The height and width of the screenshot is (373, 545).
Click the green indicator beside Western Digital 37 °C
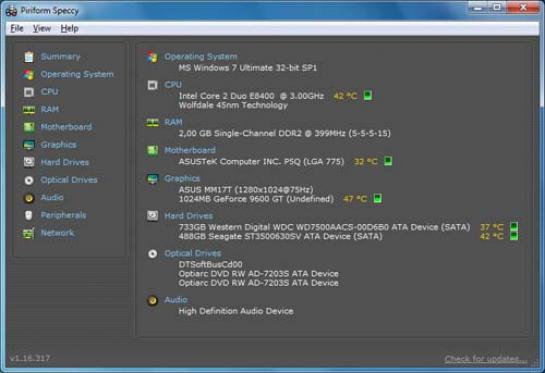[x=514, y=227]
